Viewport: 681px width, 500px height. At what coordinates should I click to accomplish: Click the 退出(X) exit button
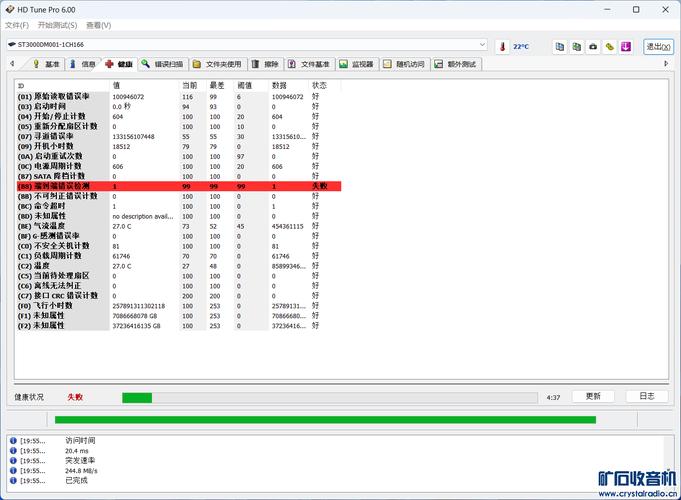click(x=658, y=46)
